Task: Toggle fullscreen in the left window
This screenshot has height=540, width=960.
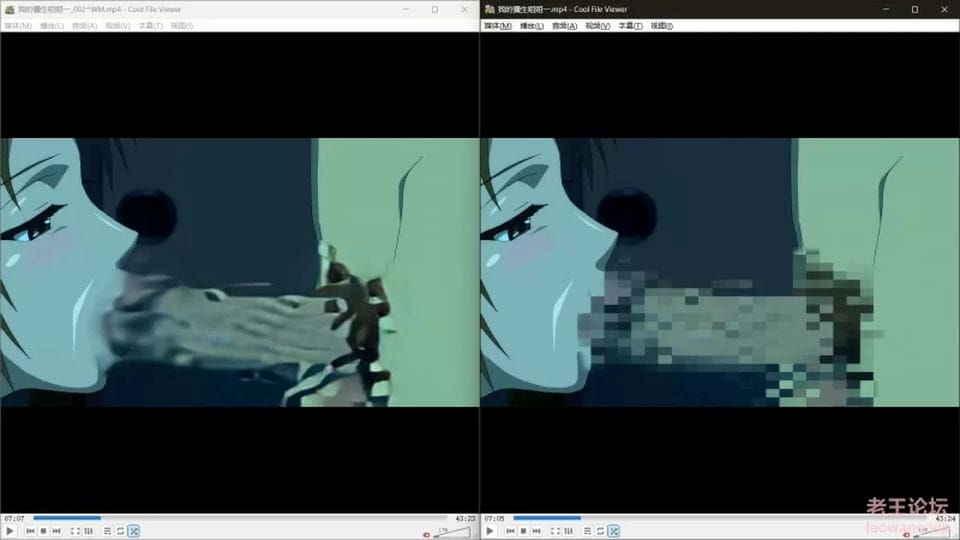Action: [x=75, y=531]
